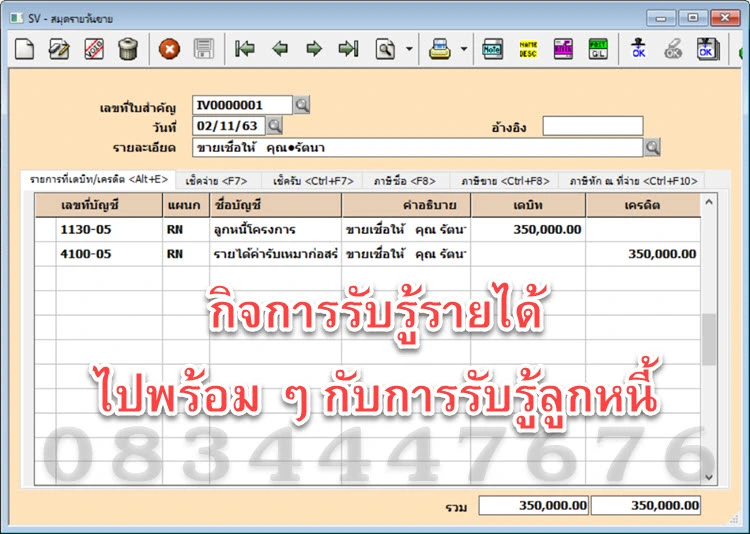Open the description lookup magnifier button
The height and width of the screenshot is (534, 750).
tap(652, 147)
